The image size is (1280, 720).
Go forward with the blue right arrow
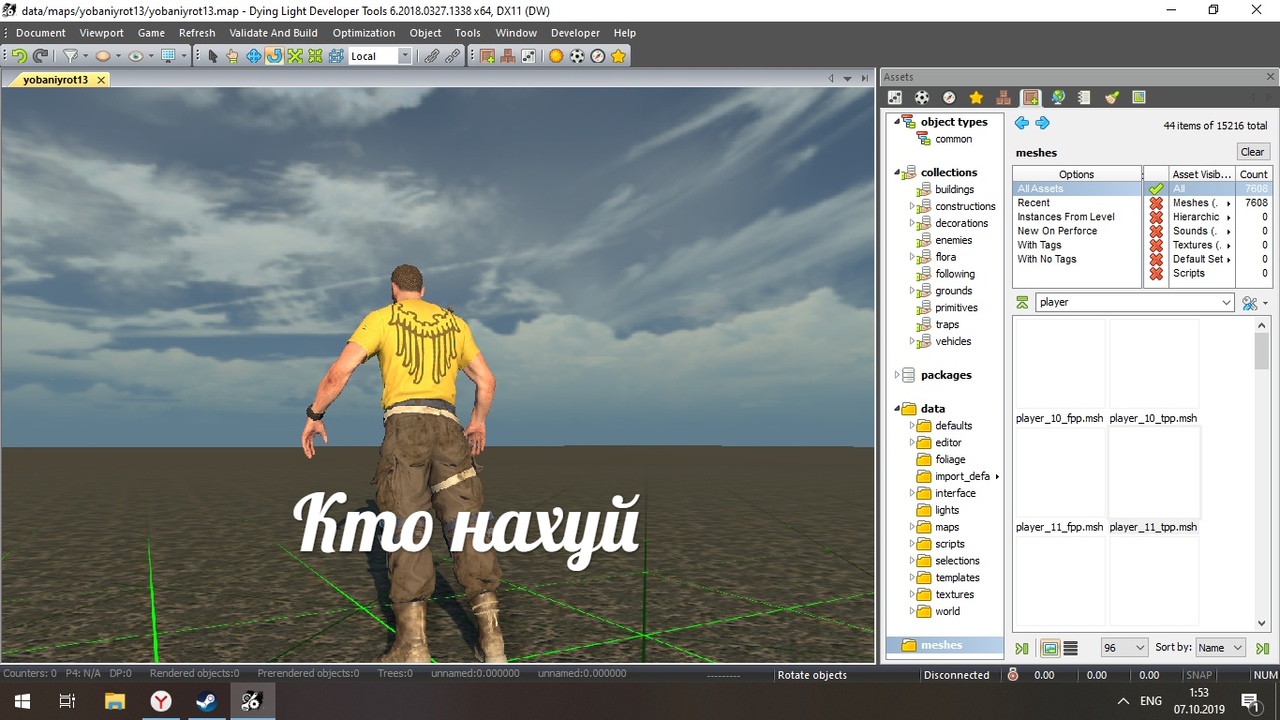(x=1042, y=123)
